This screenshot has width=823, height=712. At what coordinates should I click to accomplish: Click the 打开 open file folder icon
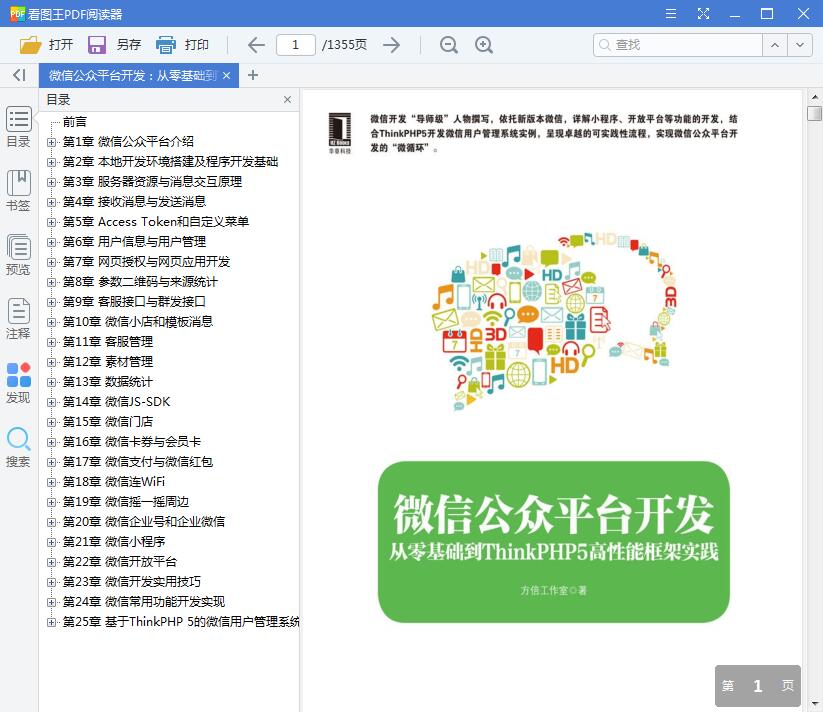click(x=30, y=45)
